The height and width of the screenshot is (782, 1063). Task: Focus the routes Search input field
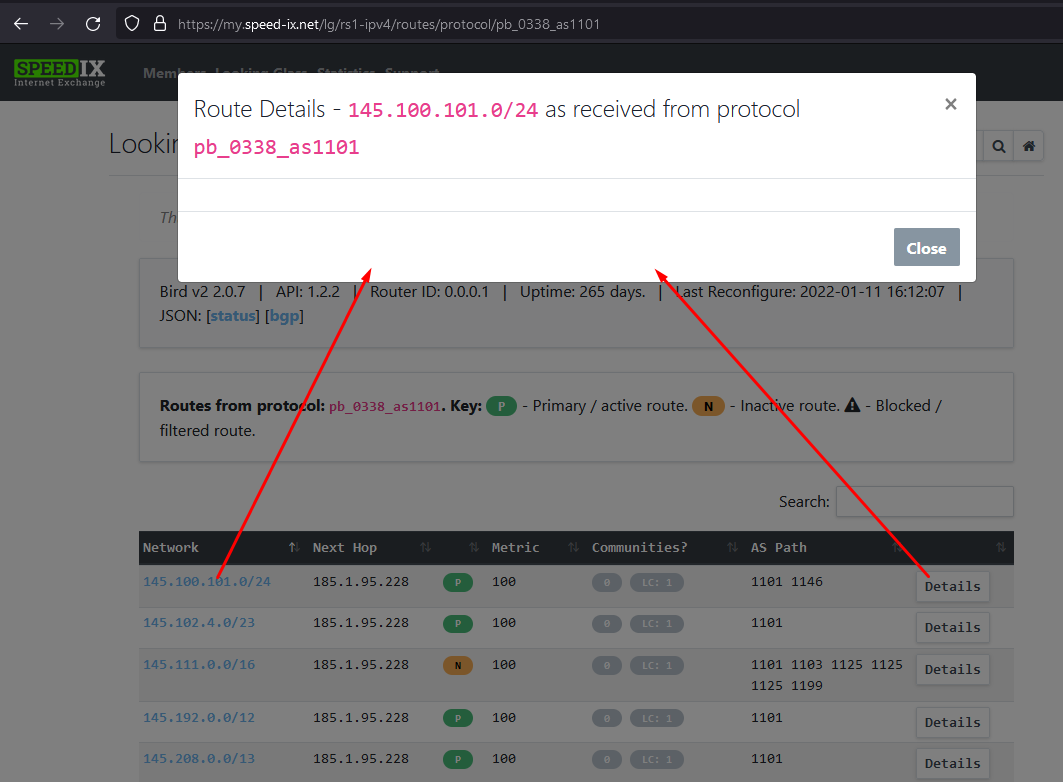pos(925,501)
